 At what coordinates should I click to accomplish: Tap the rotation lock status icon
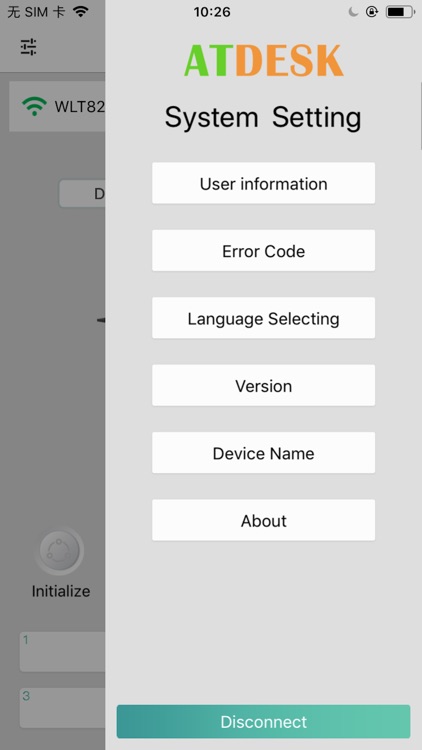click(372, 12)
